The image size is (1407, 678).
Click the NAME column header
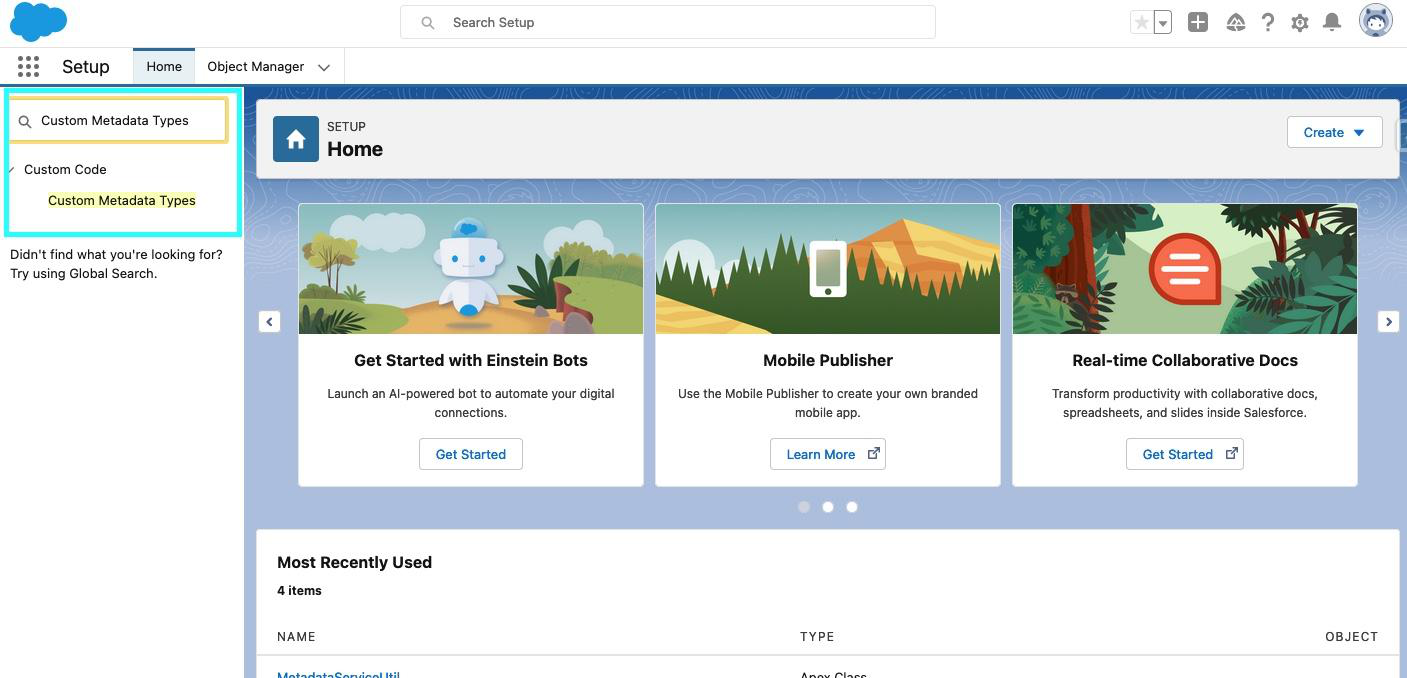click(296, 637)
